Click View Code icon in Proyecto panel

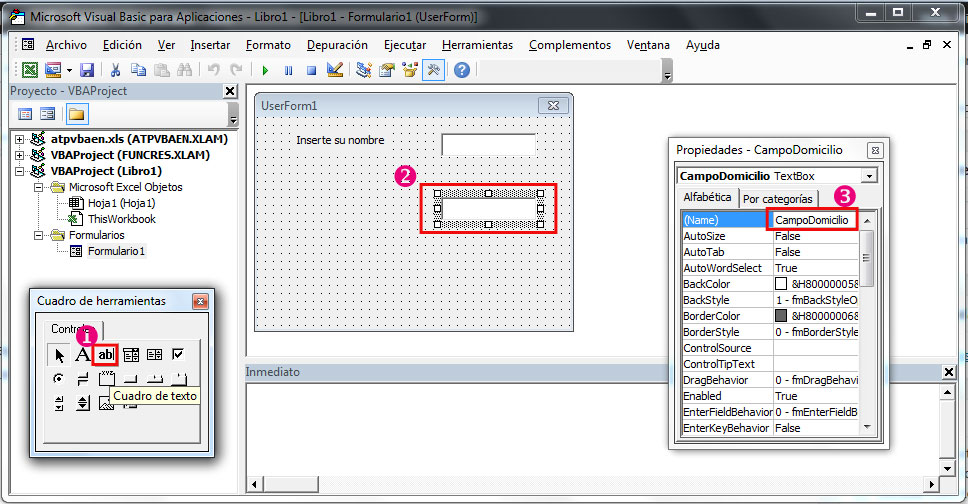pos(25,114)
